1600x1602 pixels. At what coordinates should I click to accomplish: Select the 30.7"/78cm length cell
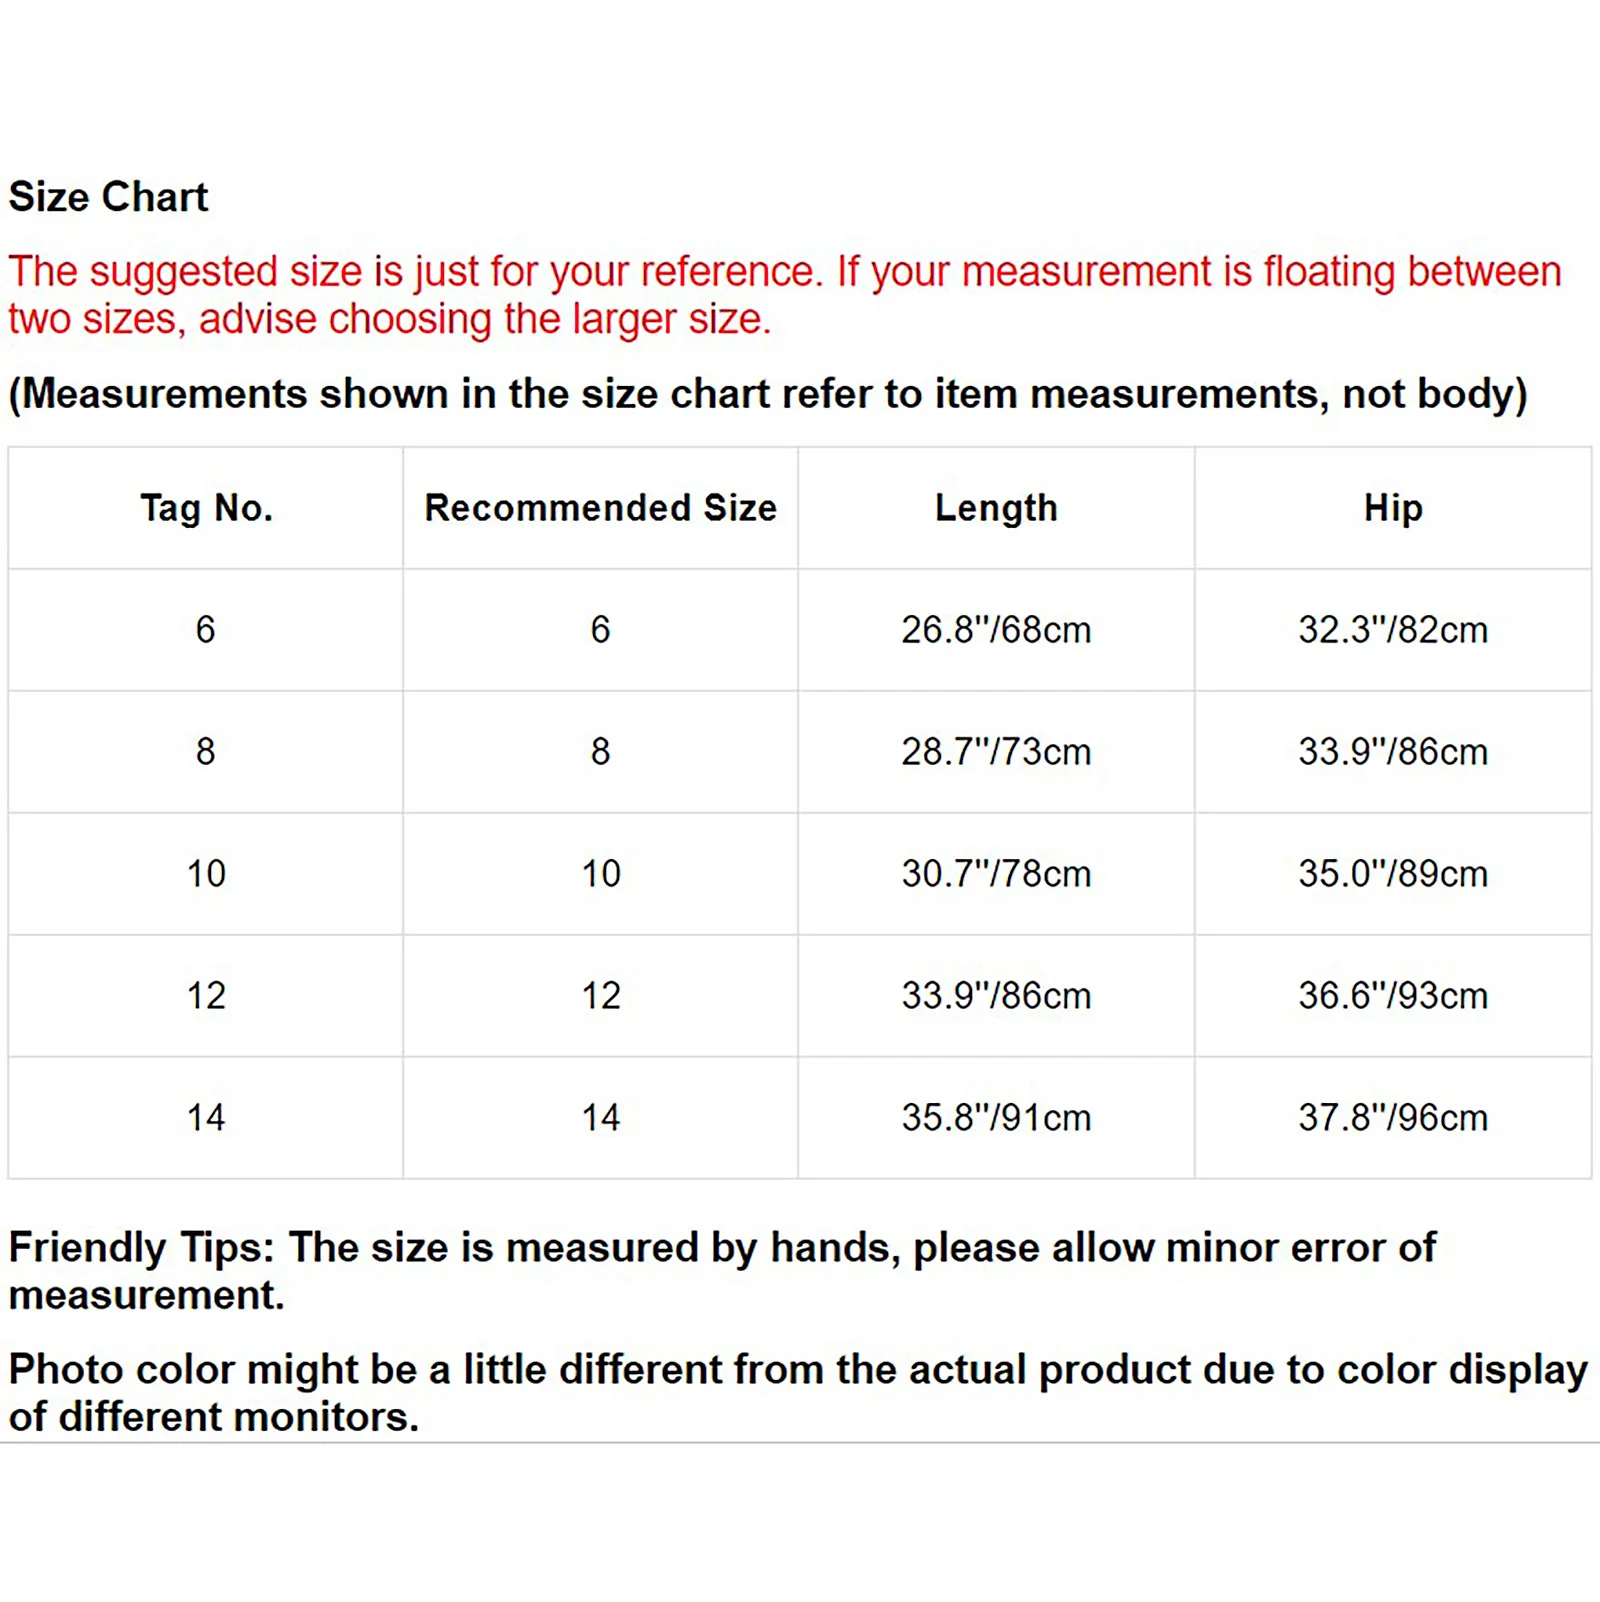(x=996, y=874)
